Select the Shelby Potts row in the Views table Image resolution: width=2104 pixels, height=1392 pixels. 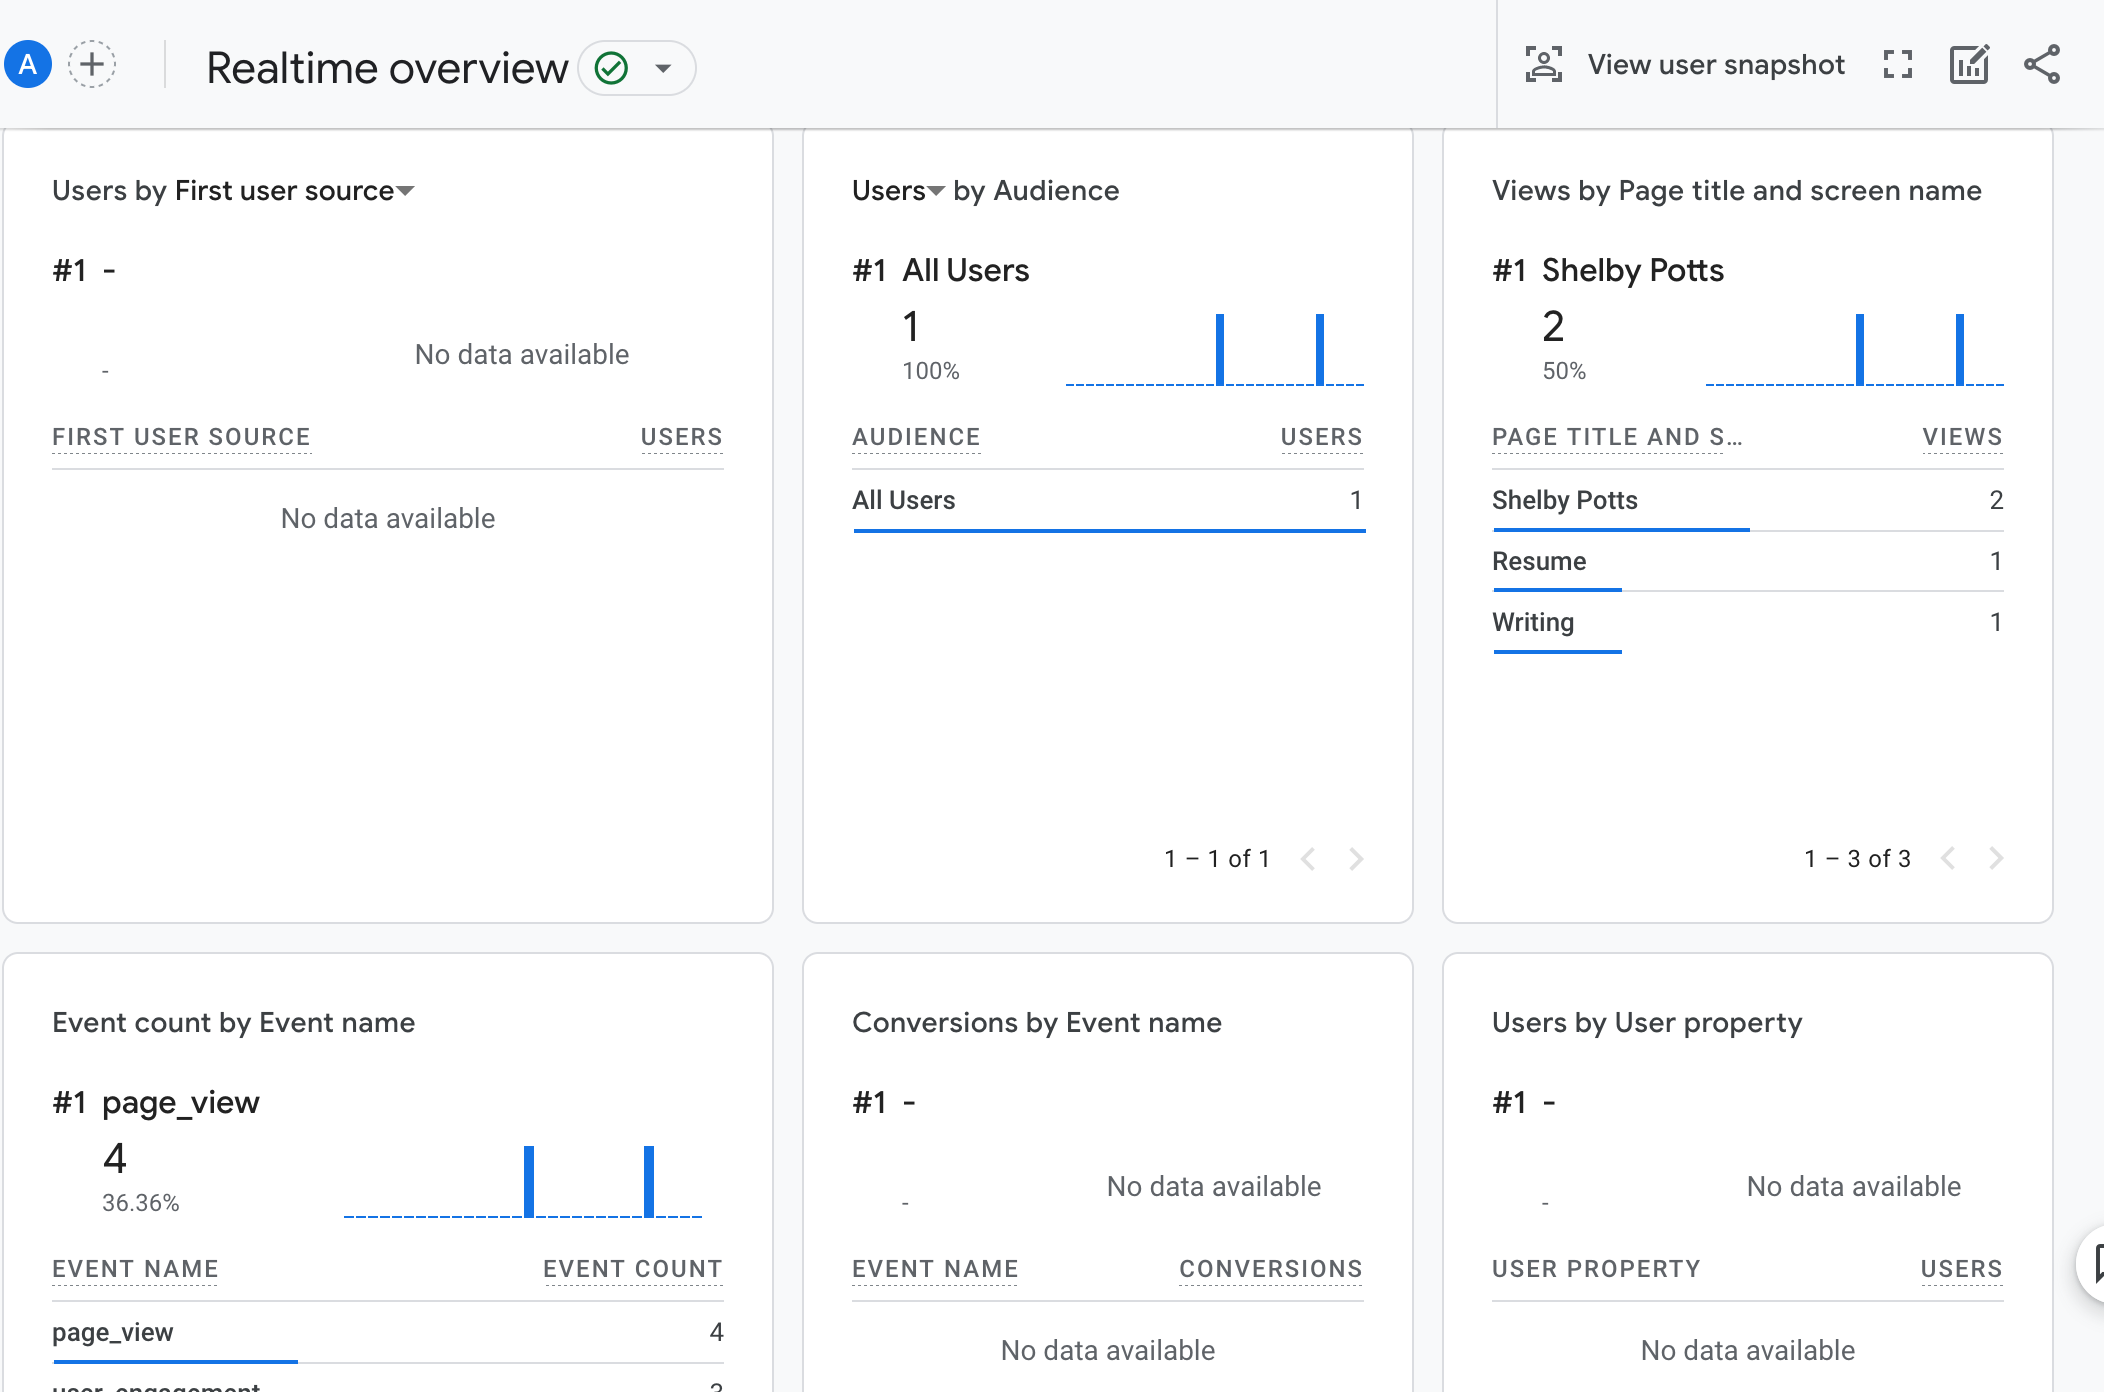(x=1748, y=501)
